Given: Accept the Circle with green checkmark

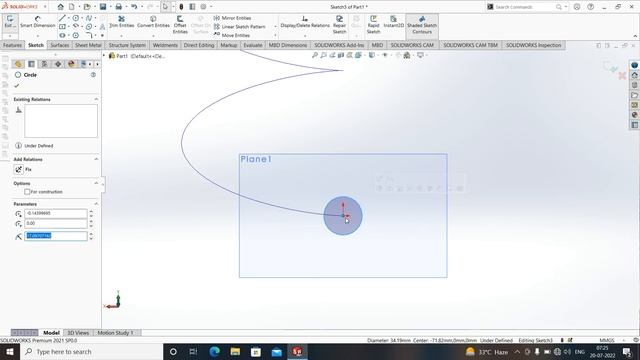Looking at the screenshot, I should 17,86.
